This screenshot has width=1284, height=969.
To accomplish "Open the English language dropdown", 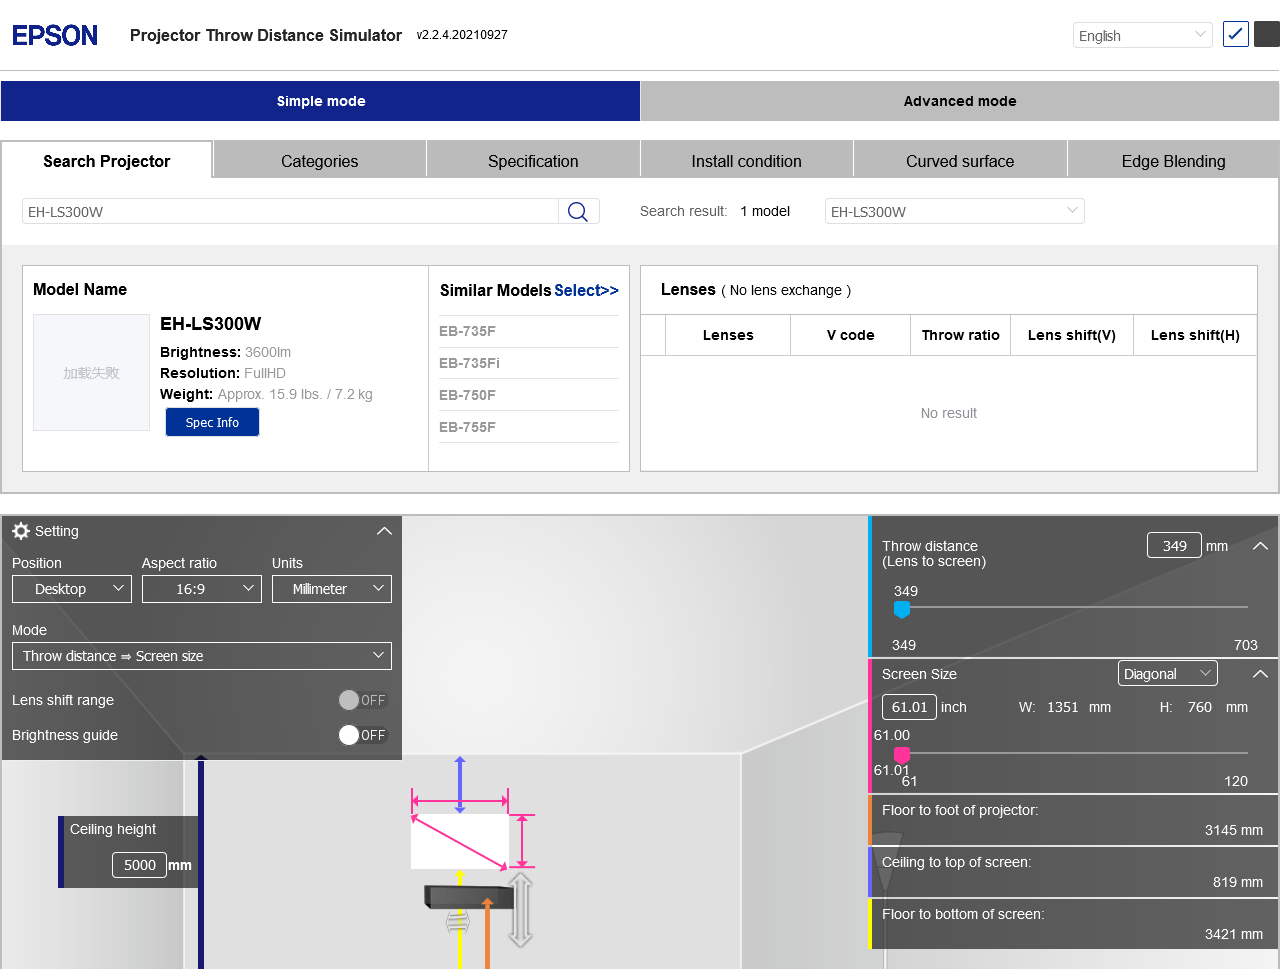I will (x=1143, y=35).
